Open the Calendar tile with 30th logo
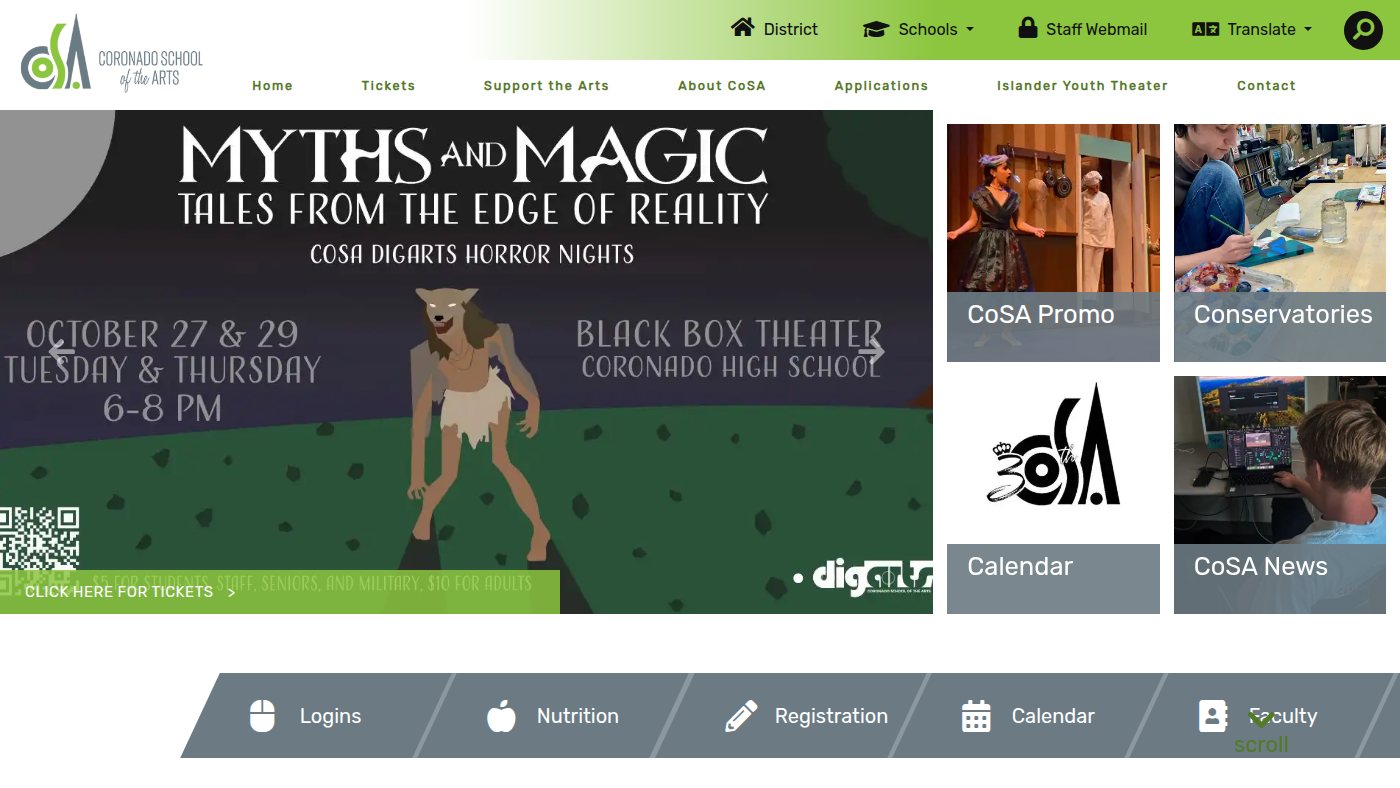The width and height of the screenshot is (1400, 788). coord(1053,495)
